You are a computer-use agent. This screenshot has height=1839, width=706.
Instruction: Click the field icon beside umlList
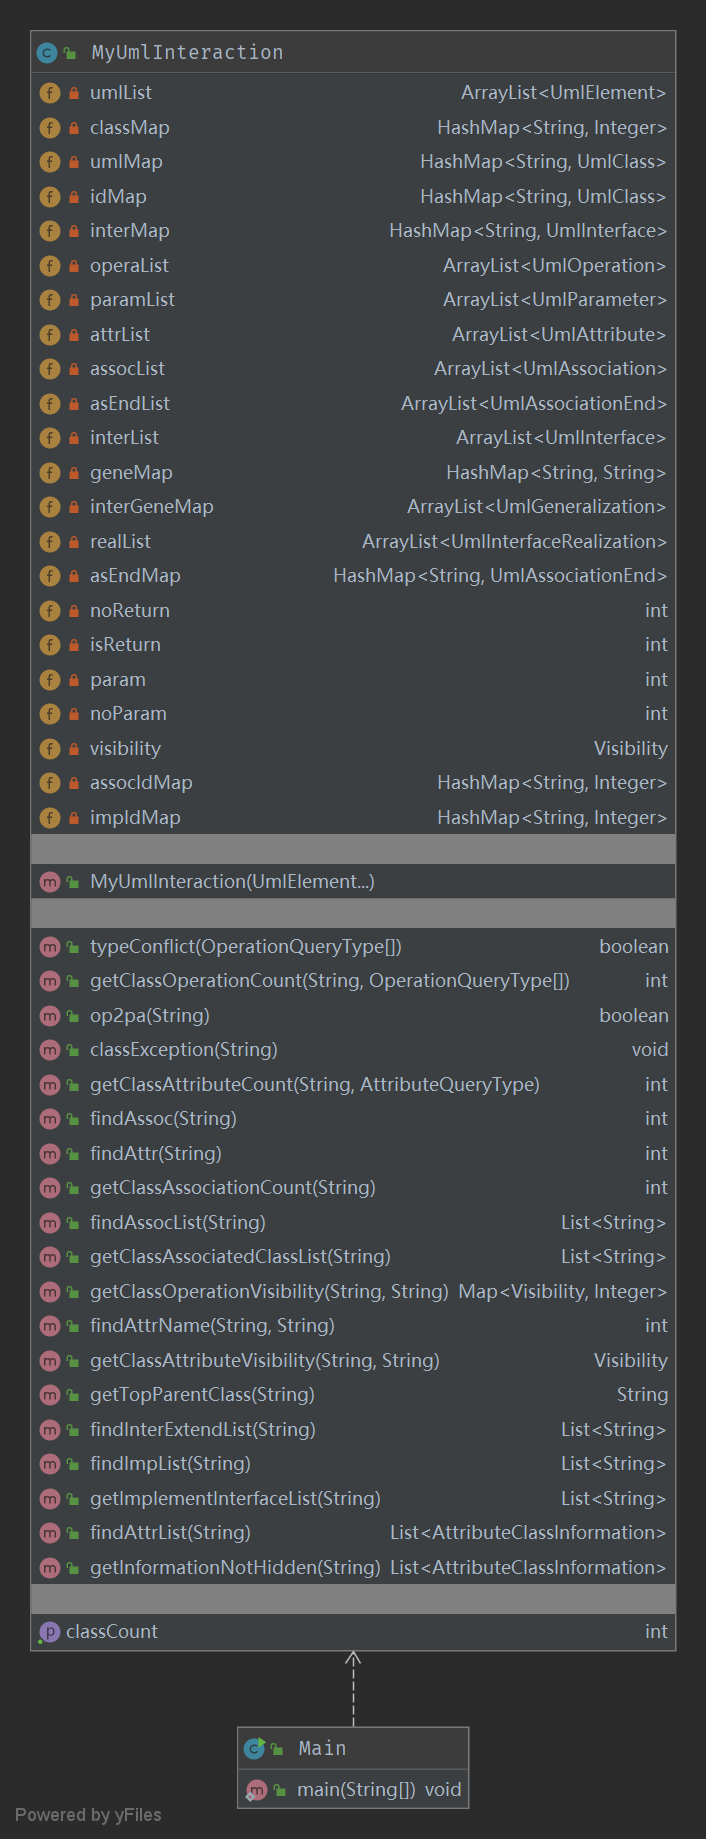[x=50, y=93]
